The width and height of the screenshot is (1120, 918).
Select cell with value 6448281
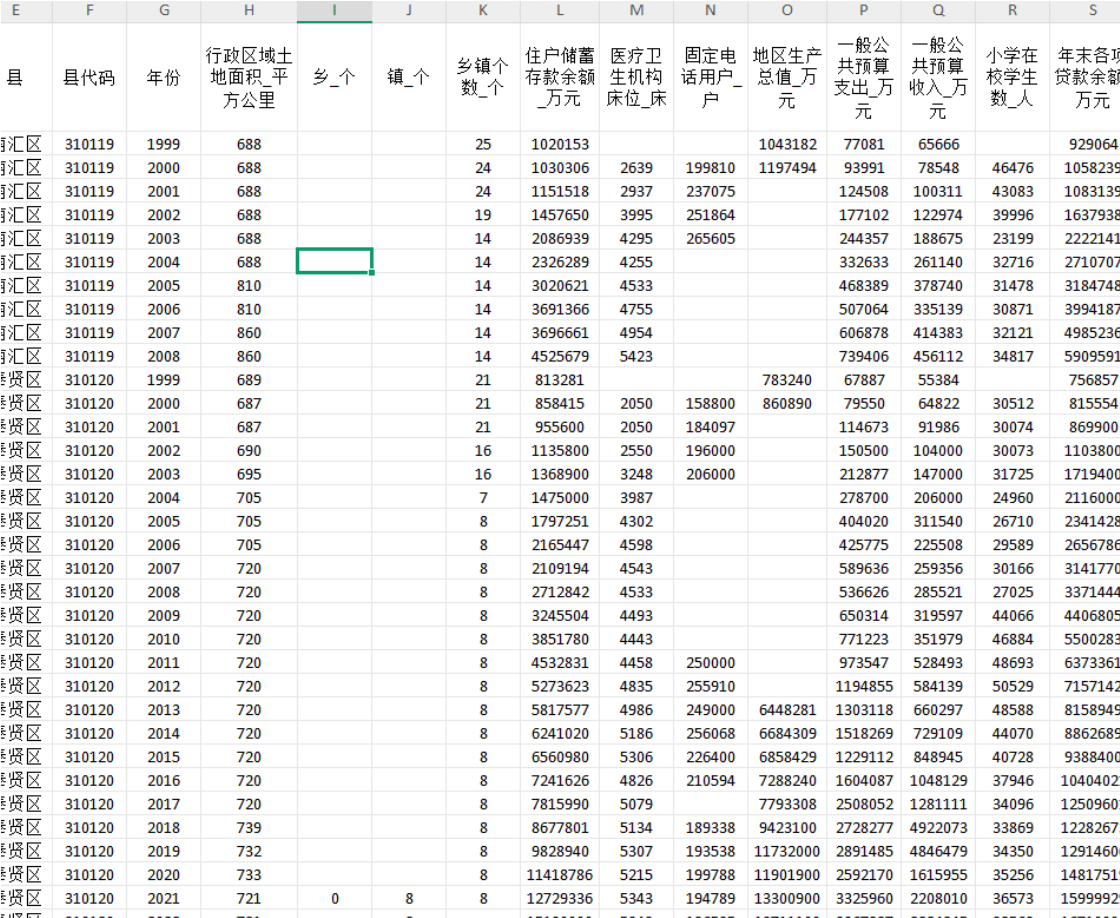pos(787,710)
